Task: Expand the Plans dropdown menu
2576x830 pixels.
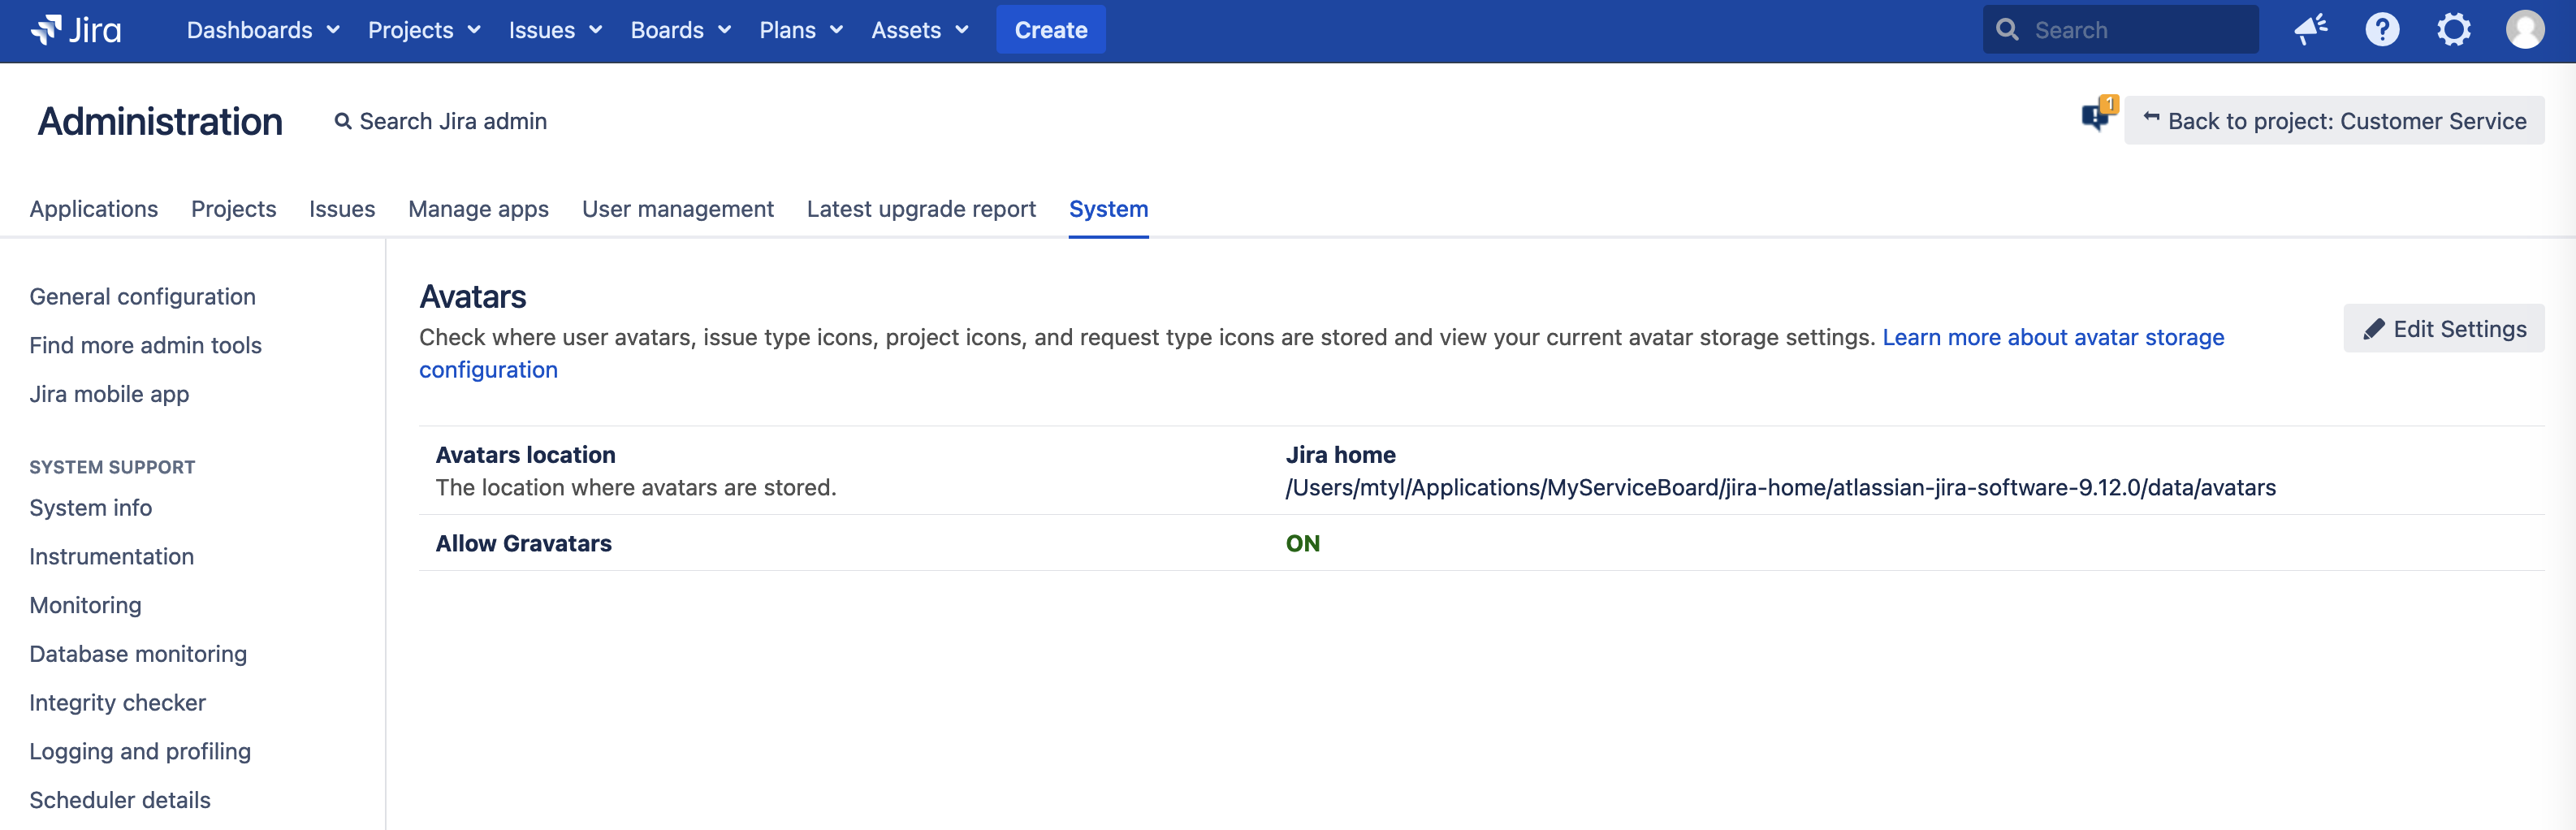Action: [802, 30]
